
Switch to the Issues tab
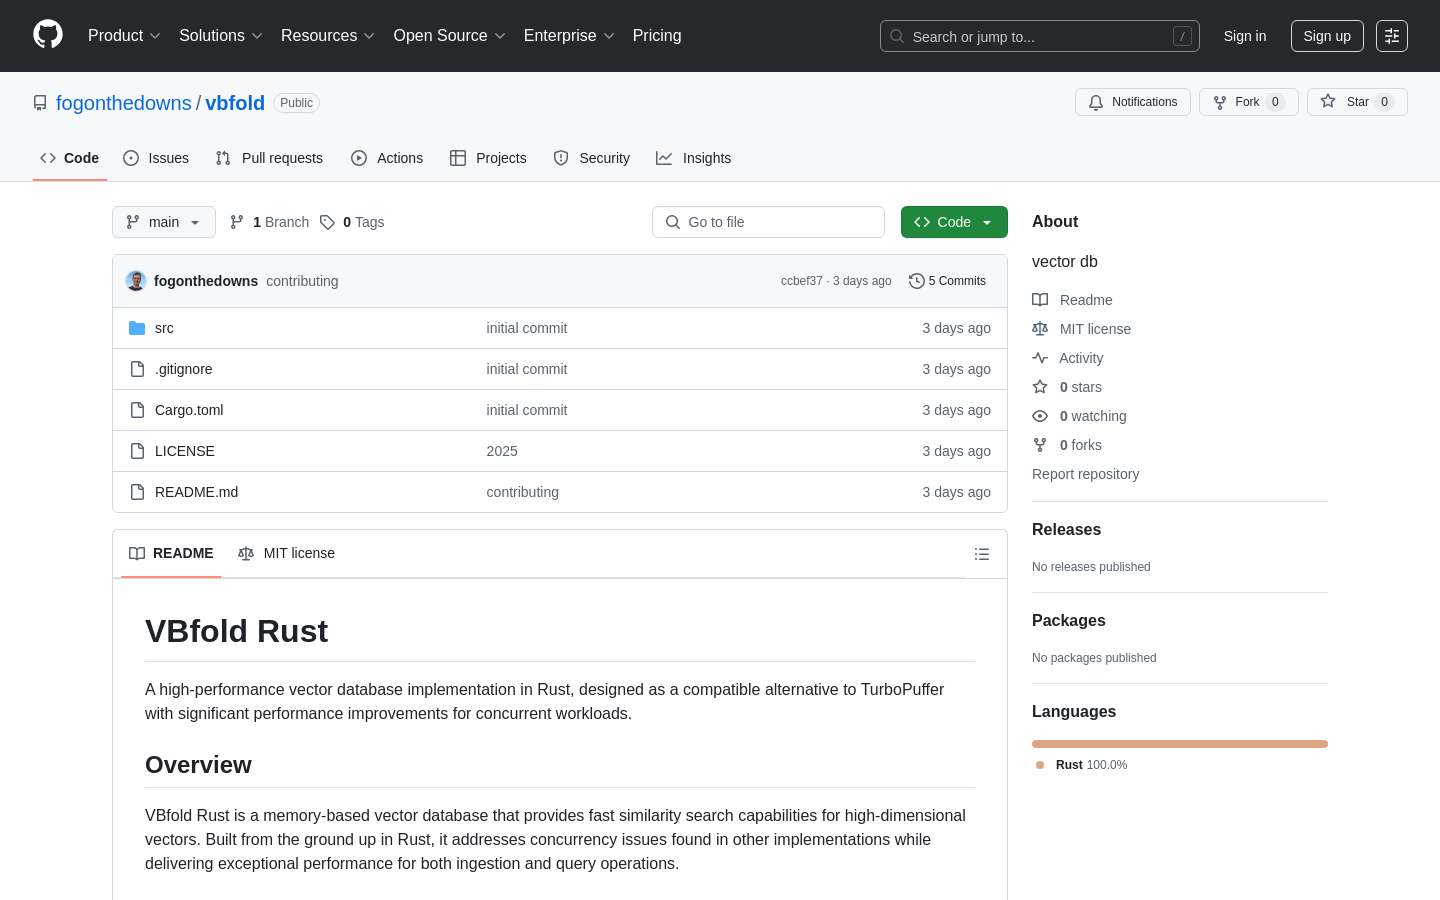[x=156, y=158]
